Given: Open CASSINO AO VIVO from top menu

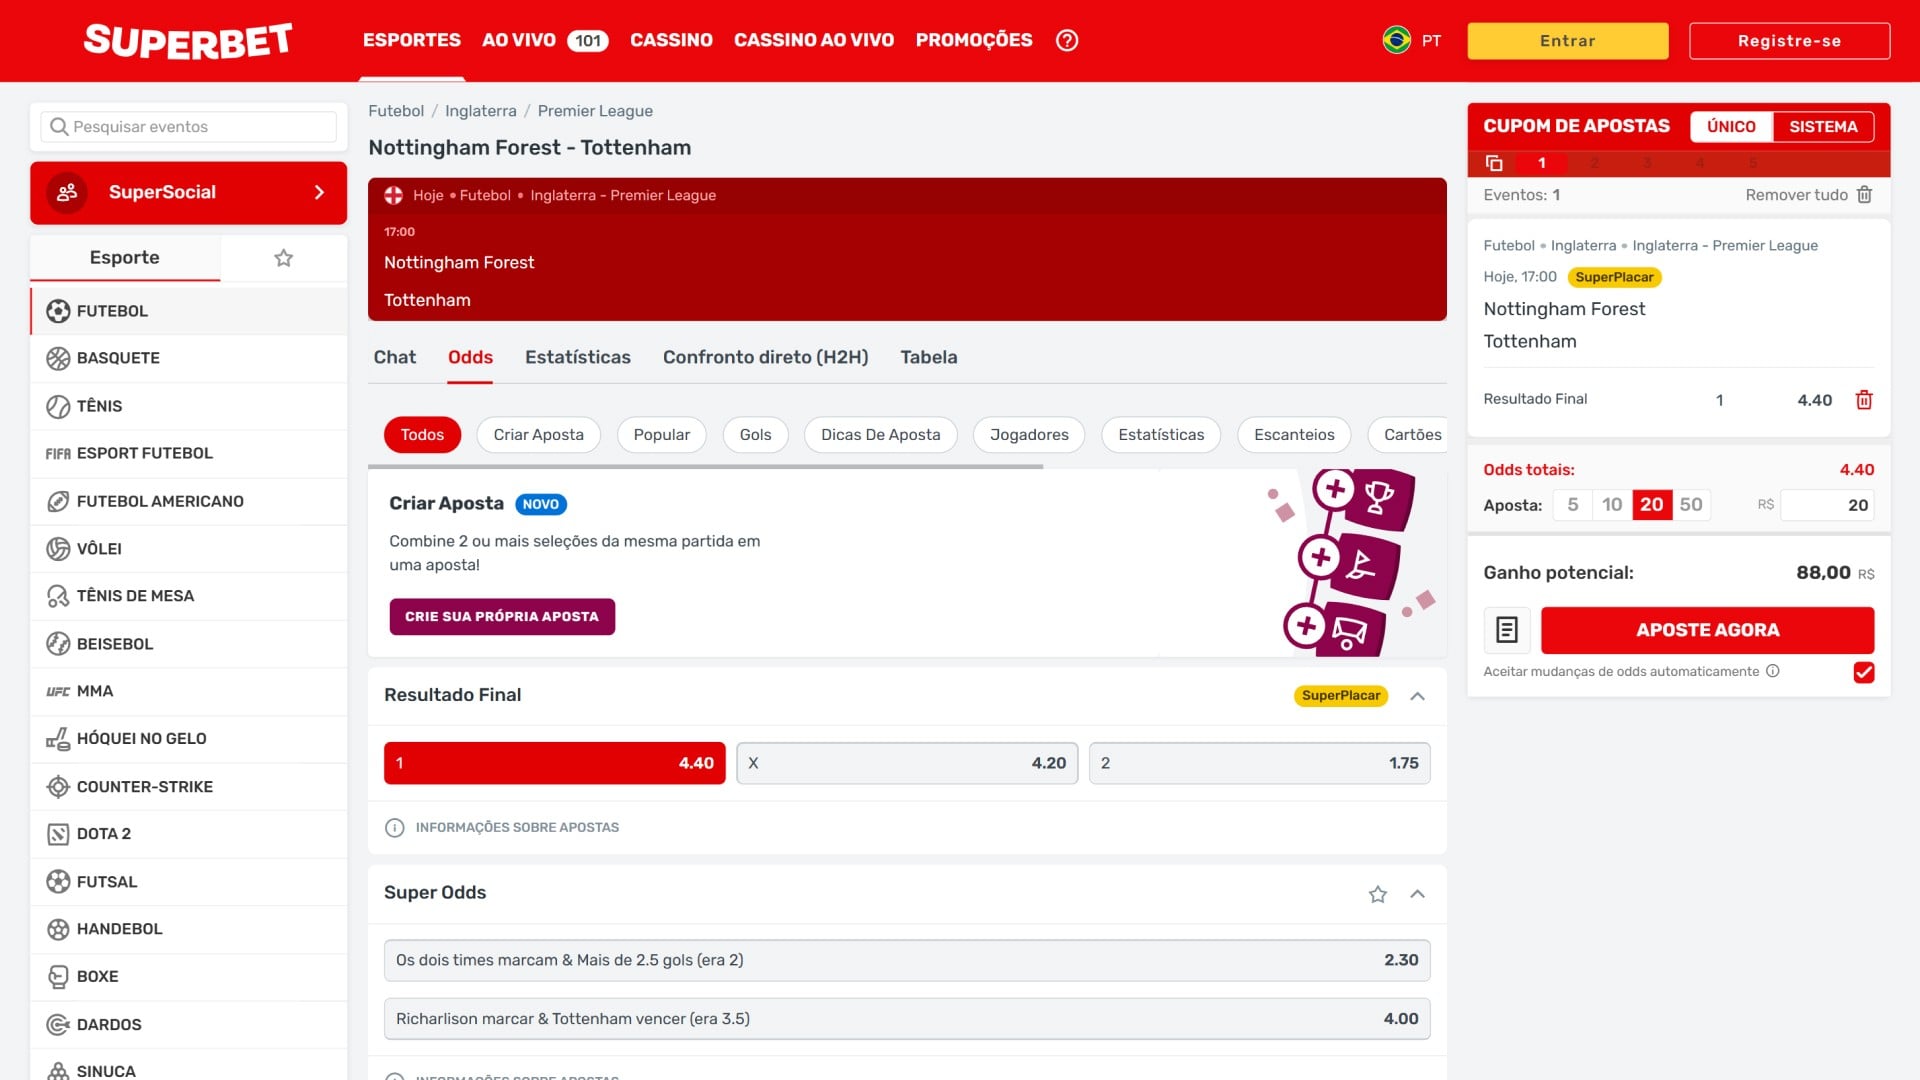Looking at the screenshot, I should [x=814, y=40].
